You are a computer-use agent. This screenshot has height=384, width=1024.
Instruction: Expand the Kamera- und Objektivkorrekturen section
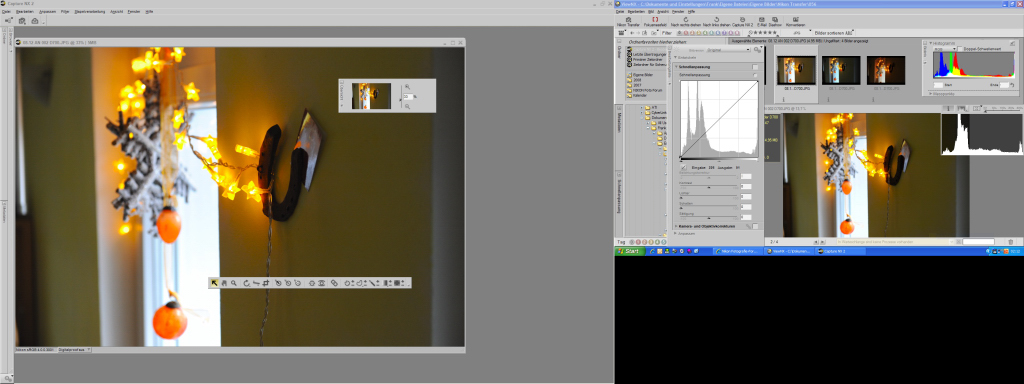click(676, 226)
